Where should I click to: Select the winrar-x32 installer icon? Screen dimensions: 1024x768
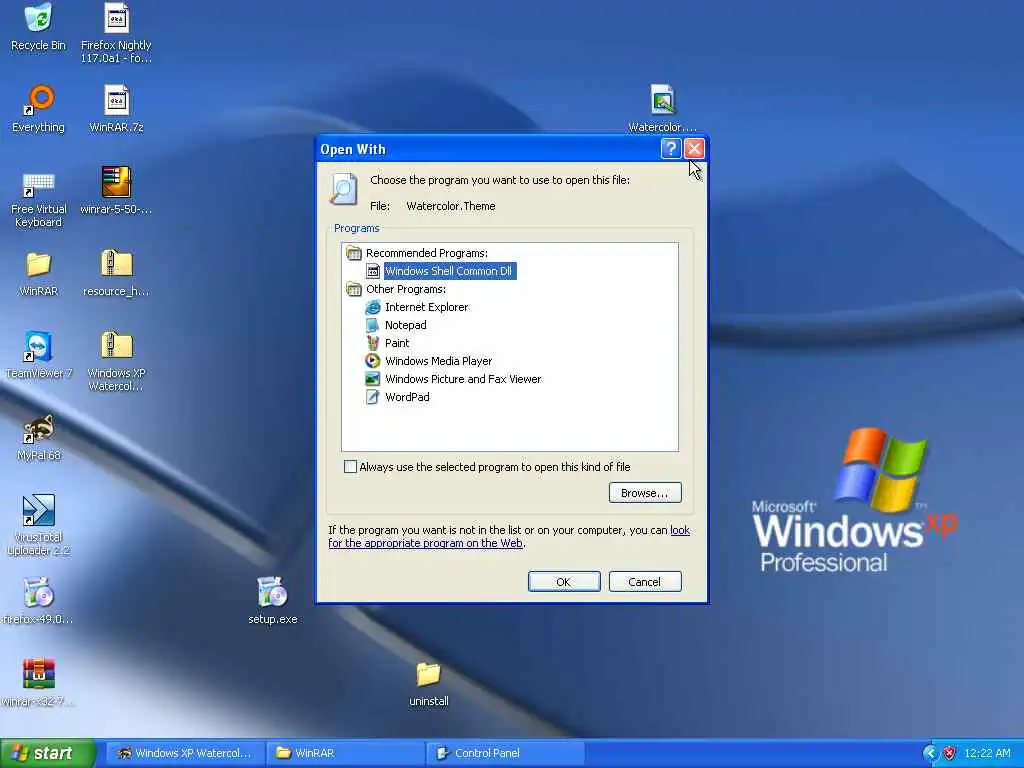38,674
